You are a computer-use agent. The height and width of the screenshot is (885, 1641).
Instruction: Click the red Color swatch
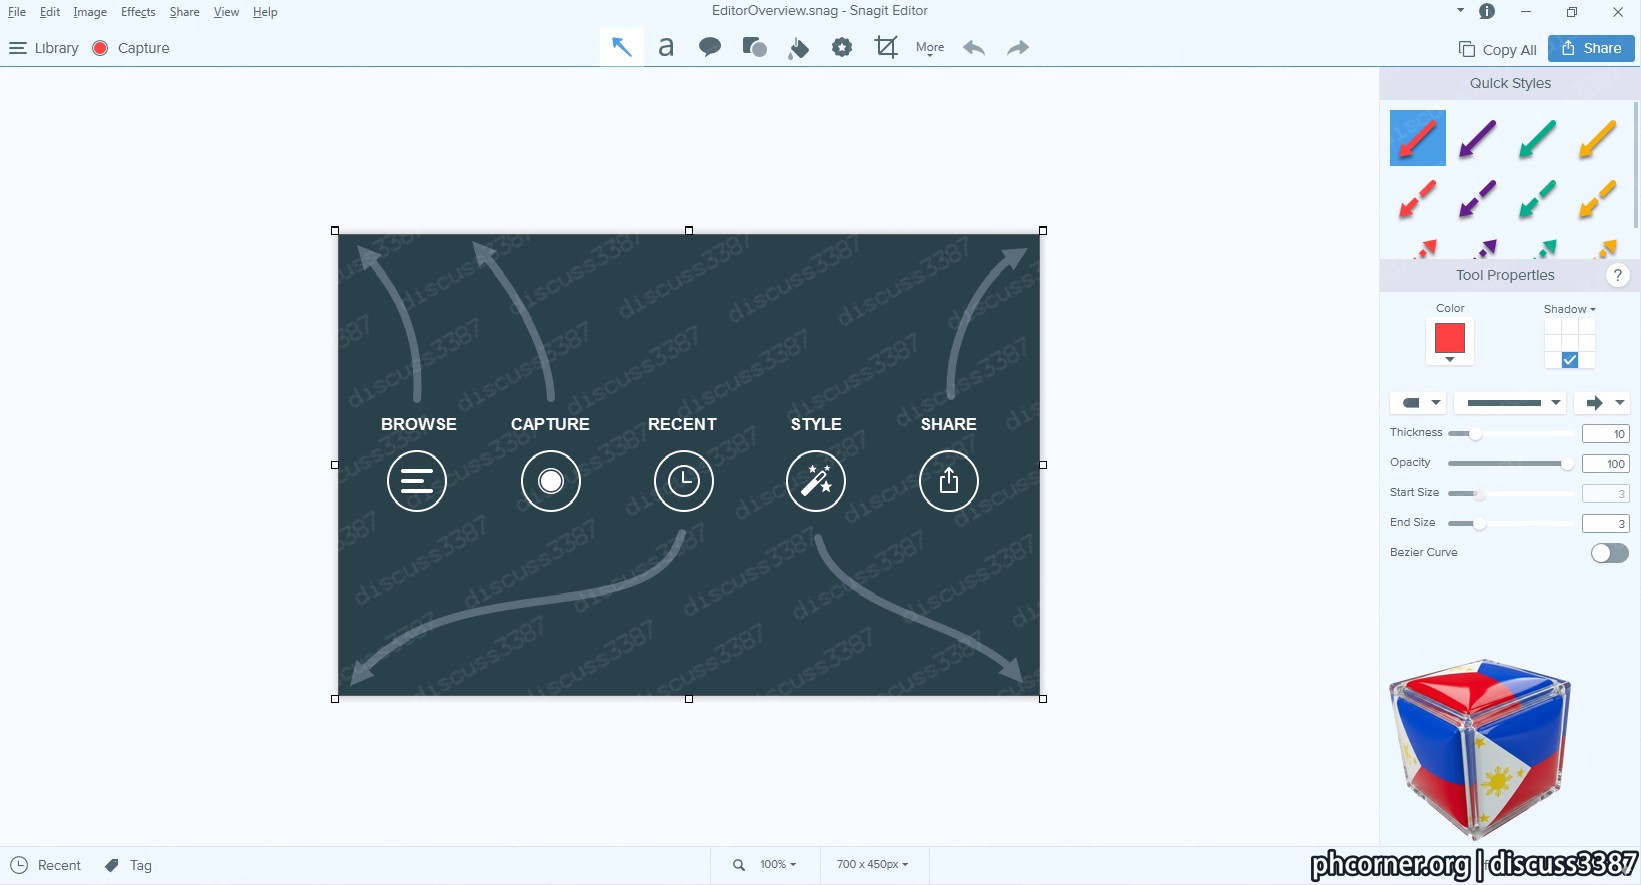pyautogui.click(x=1450, y=338)
